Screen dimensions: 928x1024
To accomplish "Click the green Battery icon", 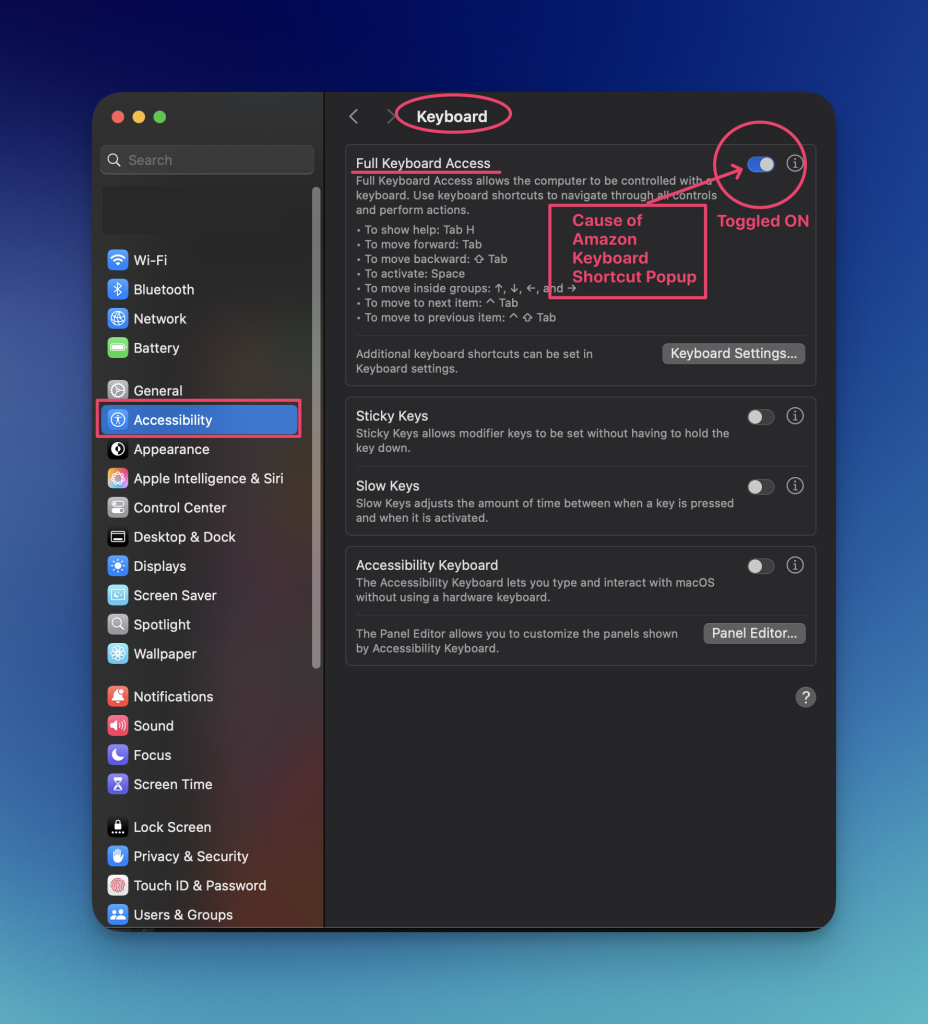I will point(118,348).
